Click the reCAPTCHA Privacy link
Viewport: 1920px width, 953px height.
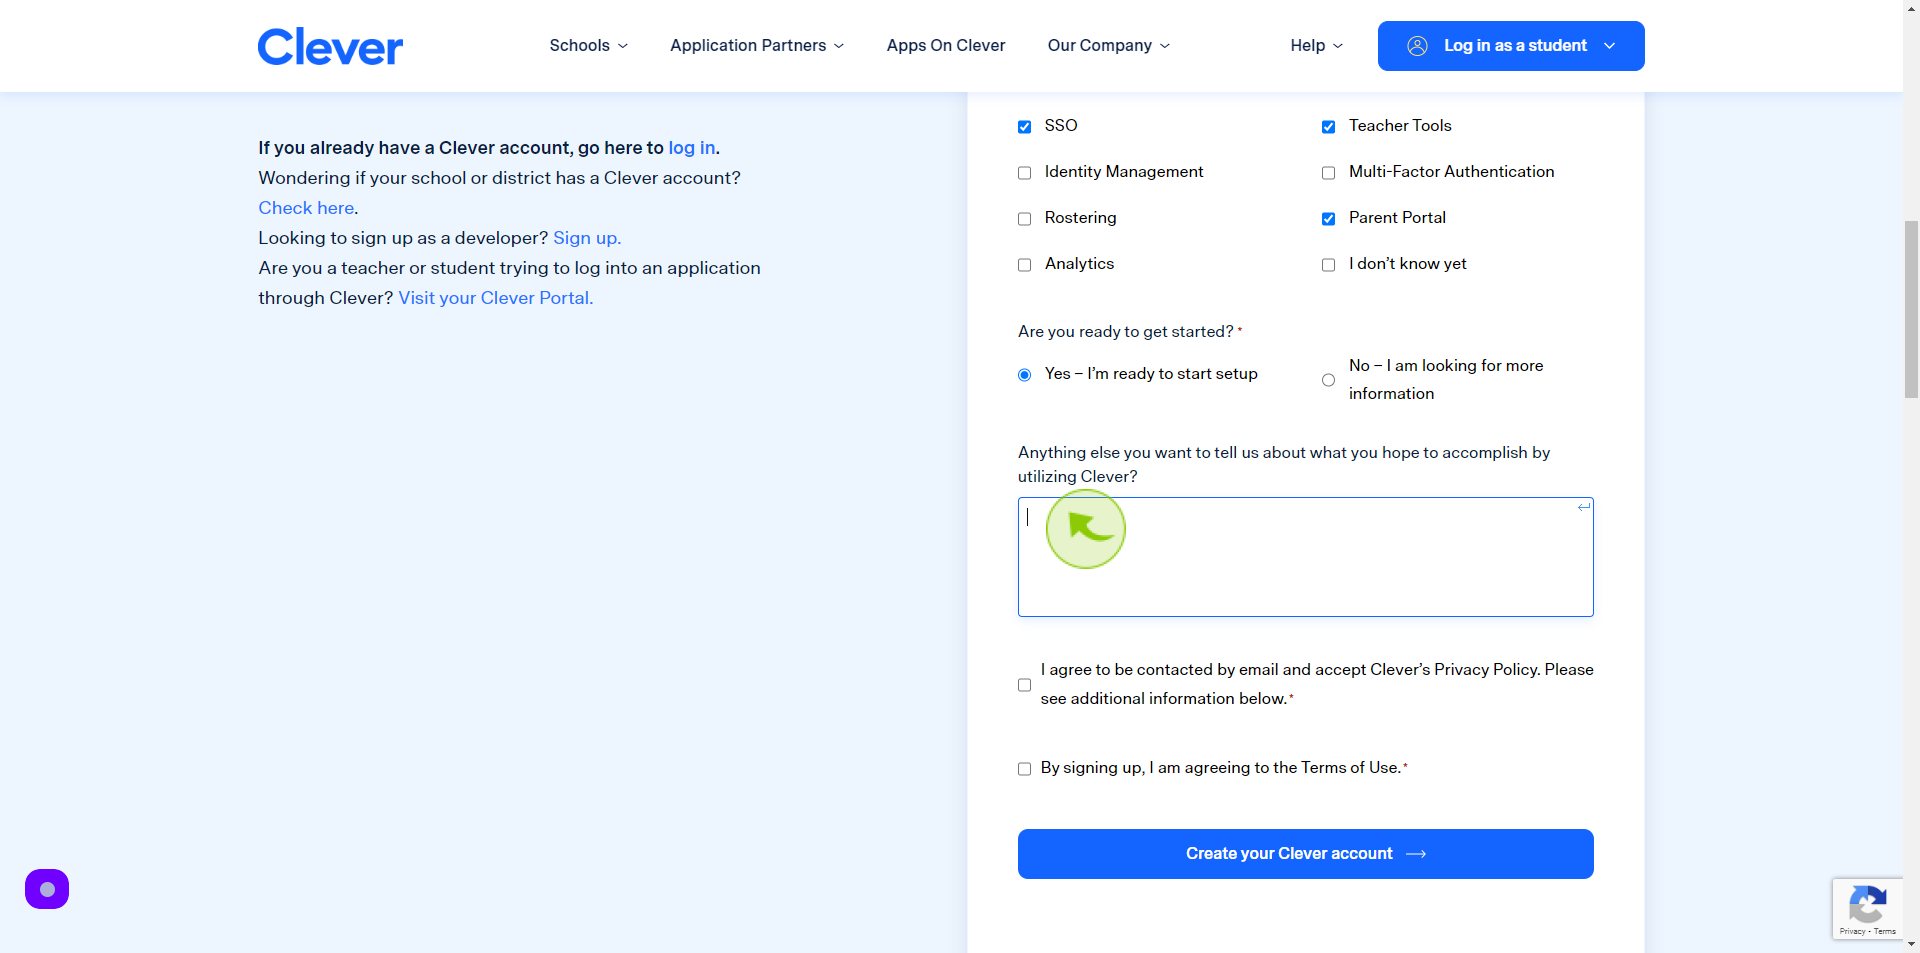tap(1852, 931)
